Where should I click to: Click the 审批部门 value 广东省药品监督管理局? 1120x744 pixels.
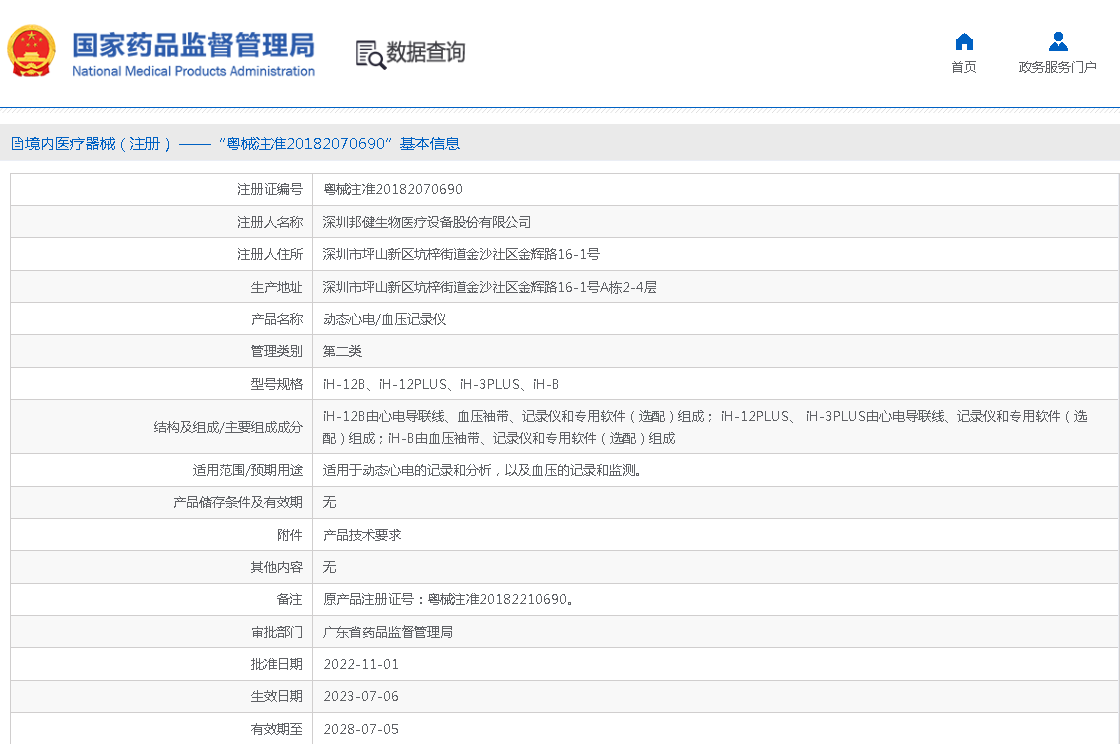[x=388, y=632]
